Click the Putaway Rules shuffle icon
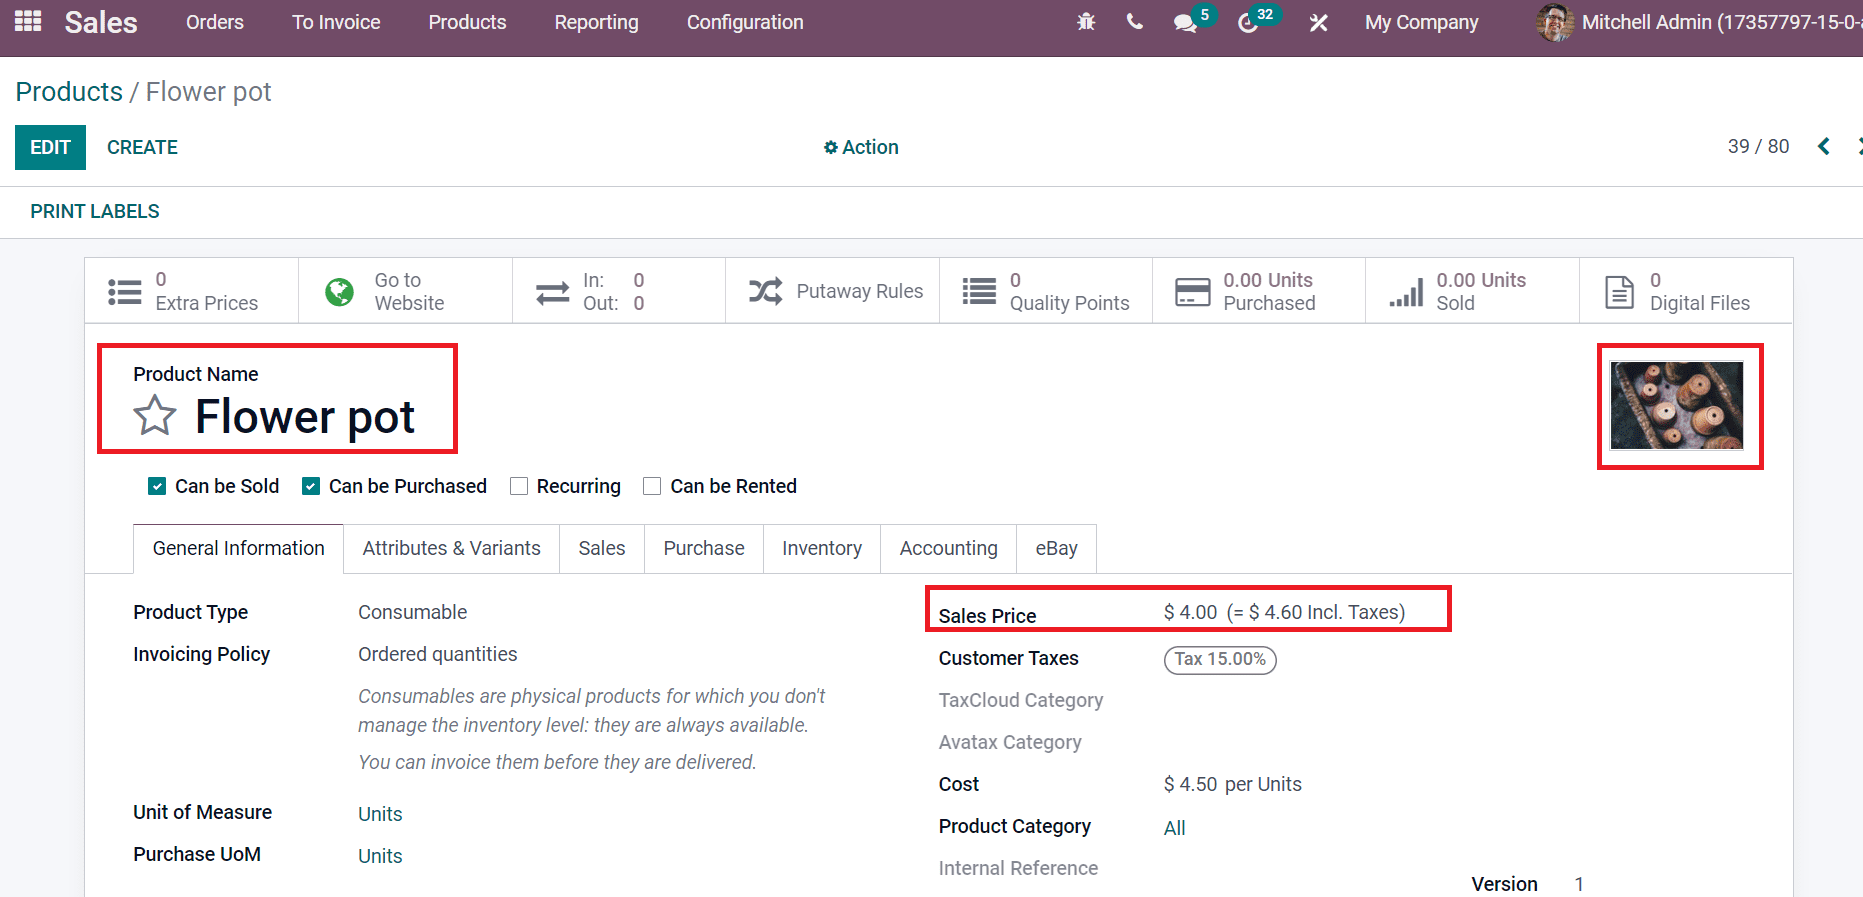1863x897 pixels. pos(766,291)
